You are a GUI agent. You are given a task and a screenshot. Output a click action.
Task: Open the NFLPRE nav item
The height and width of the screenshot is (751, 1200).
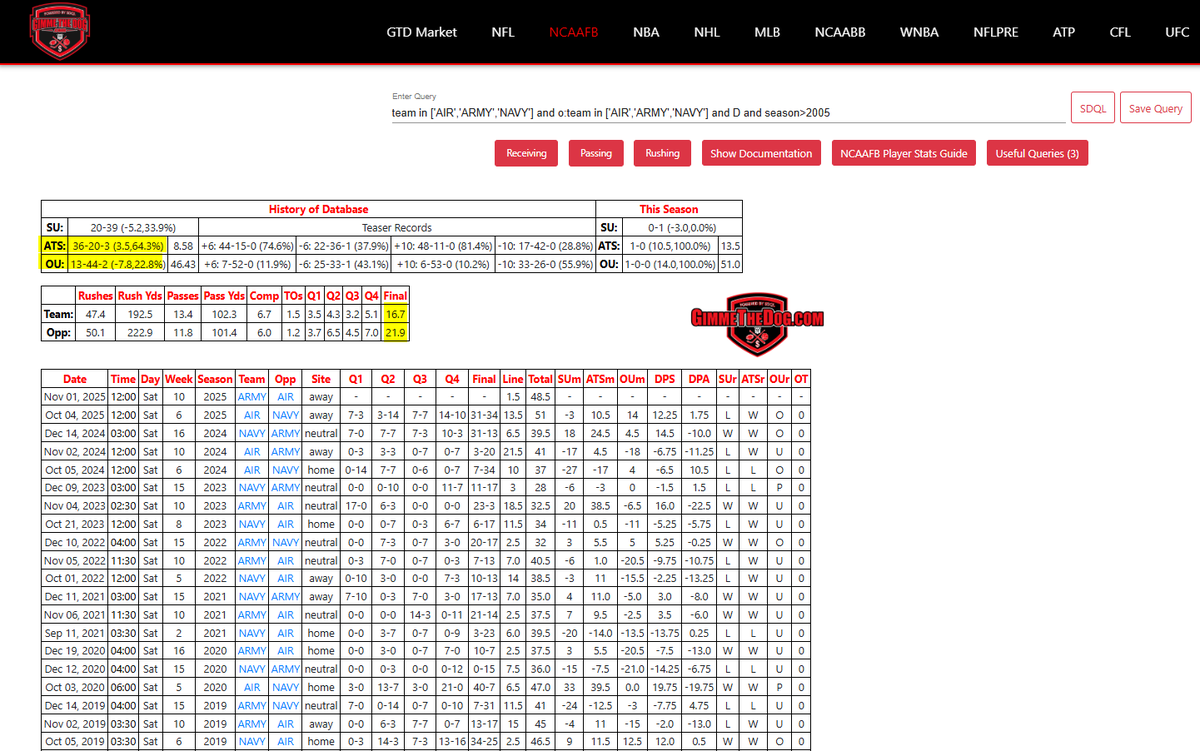click(996, 32)
